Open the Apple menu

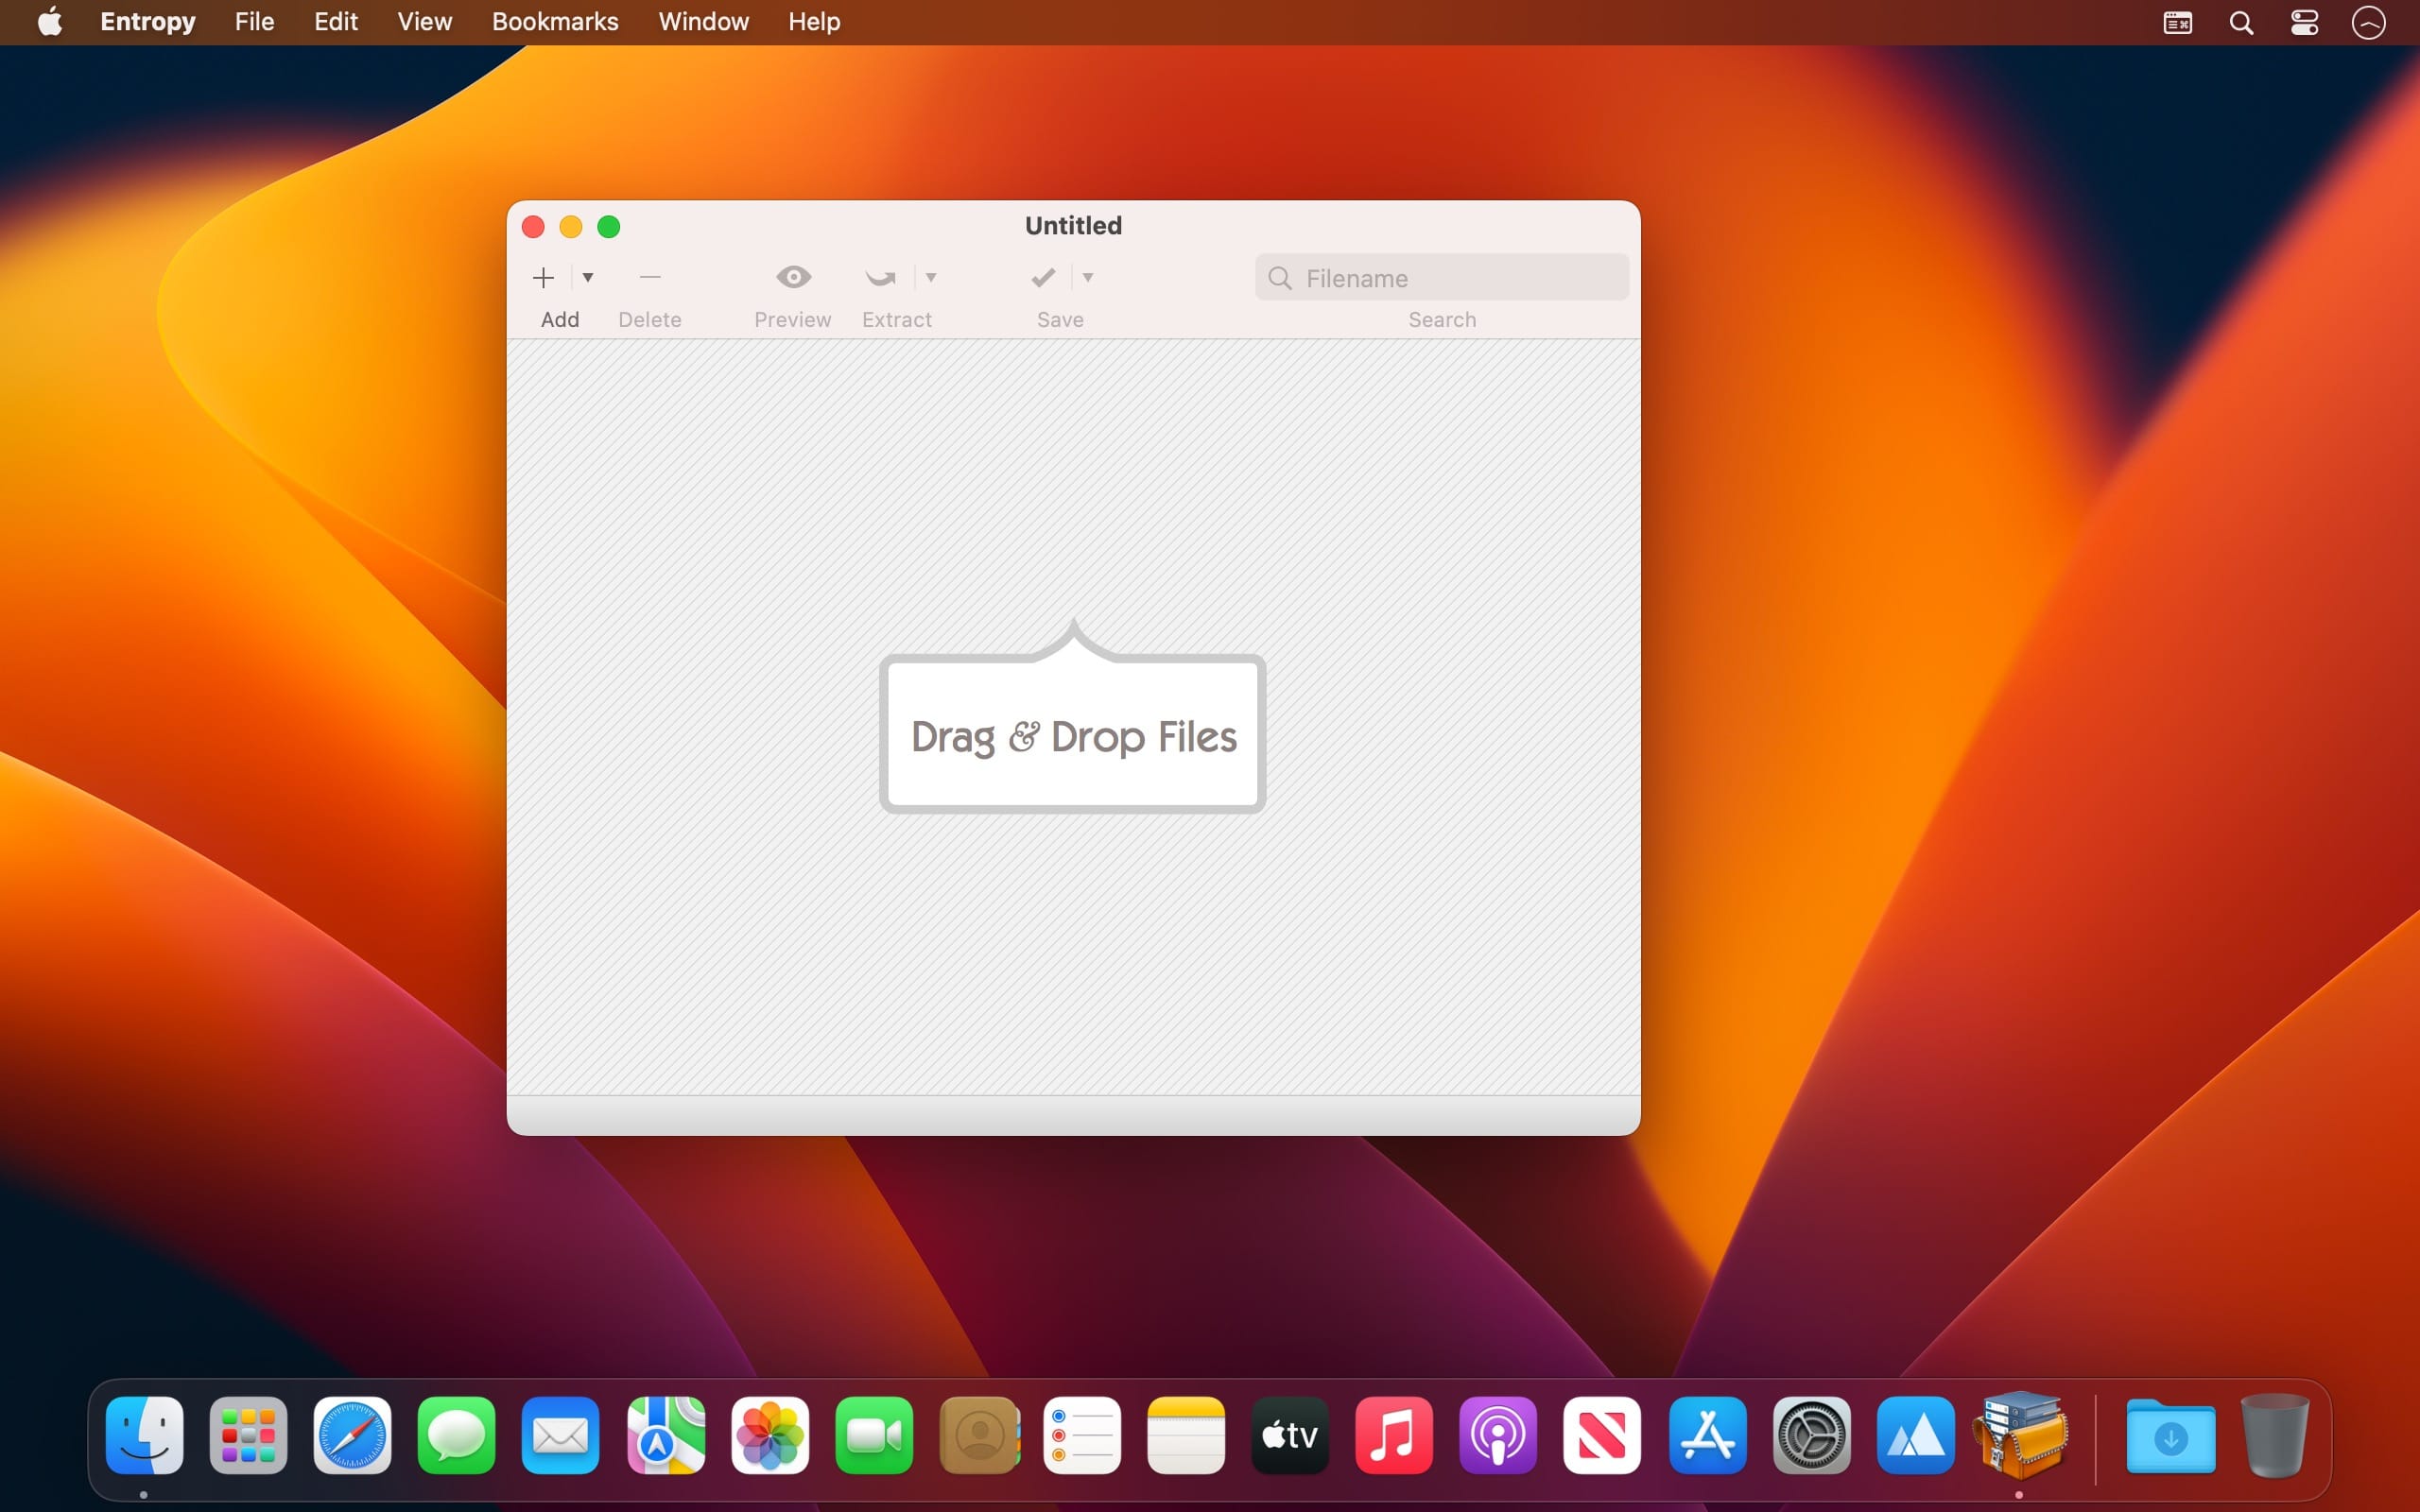[x=50, y=22]
